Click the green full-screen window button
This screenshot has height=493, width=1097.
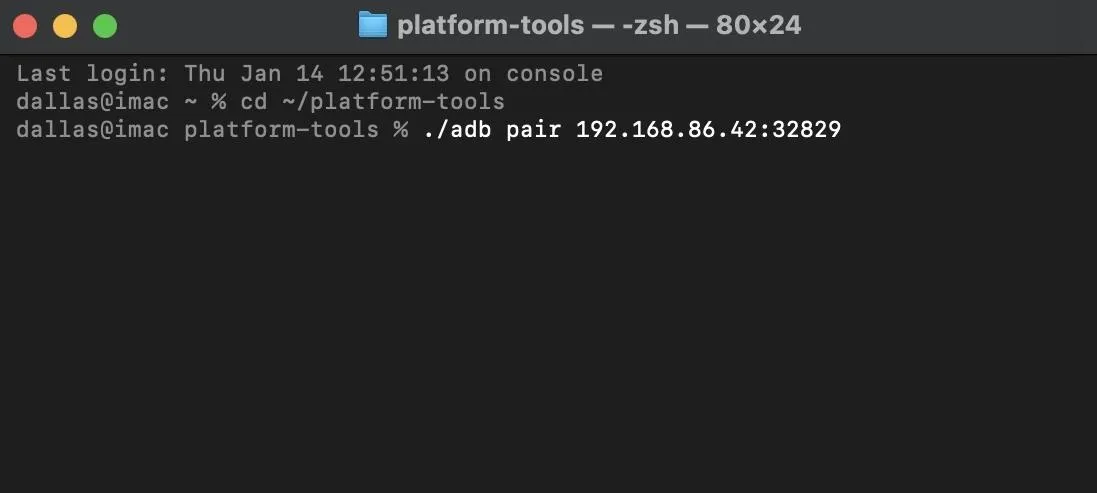click(x=106, y=27)
